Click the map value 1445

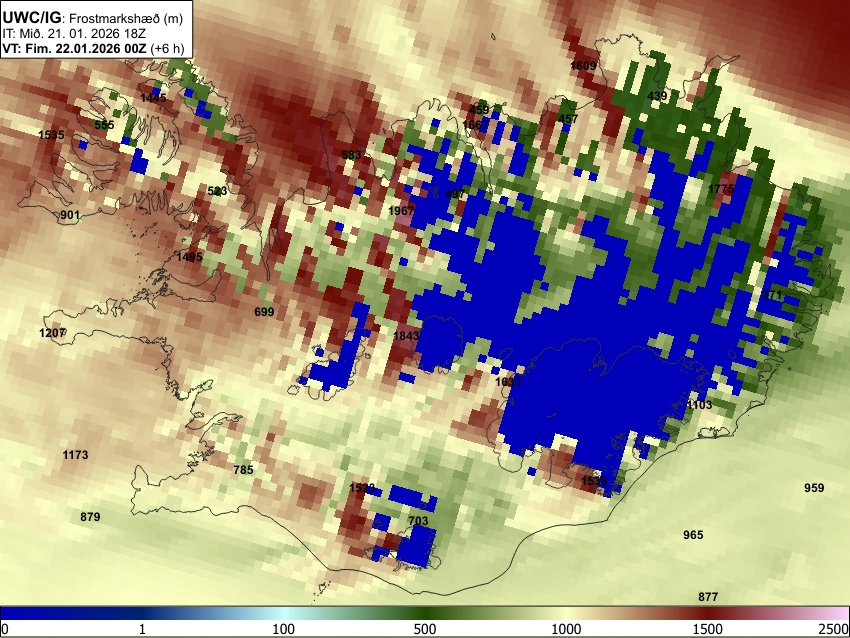[153, 98]
